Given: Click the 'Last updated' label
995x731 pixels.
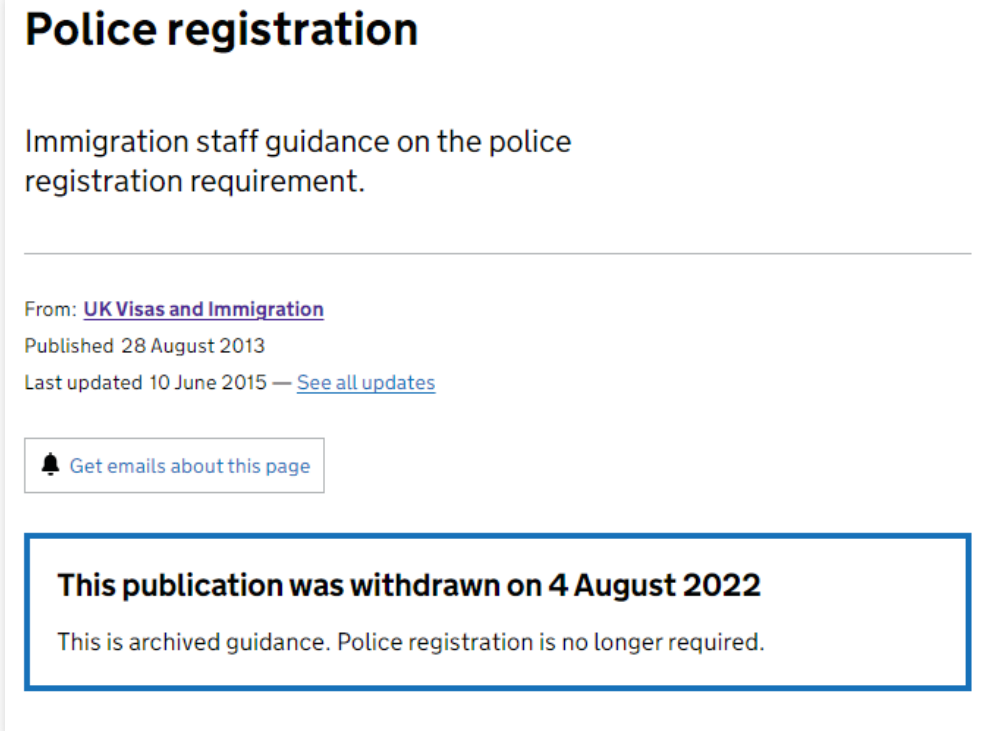Looking at the screenshot, I should [83, 383].
